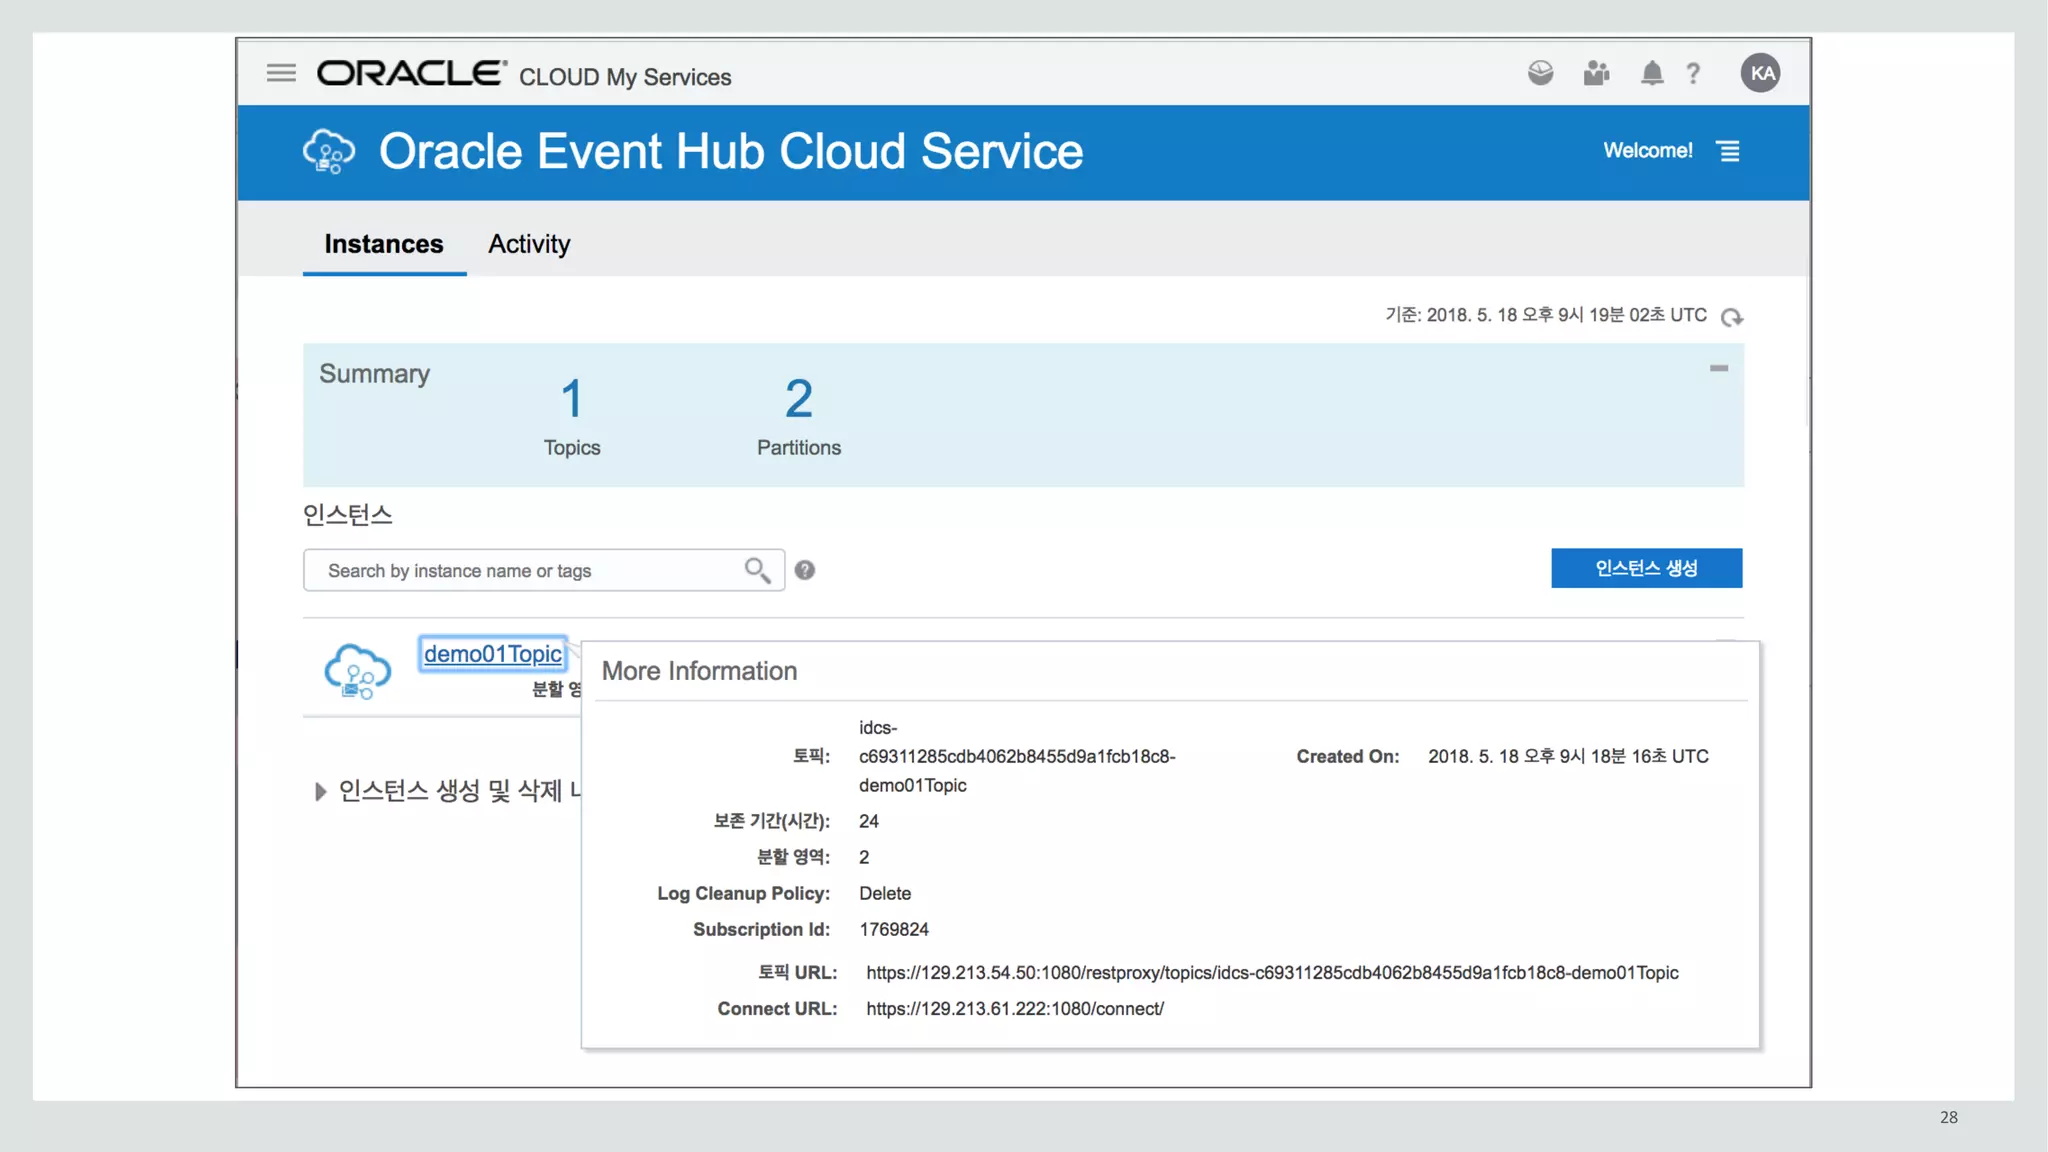Viewport: 2048px width, 1152px height.
Task: Click the 인스턴스 생성 button
Action: pyautogui.click(x=1646, y=568)
